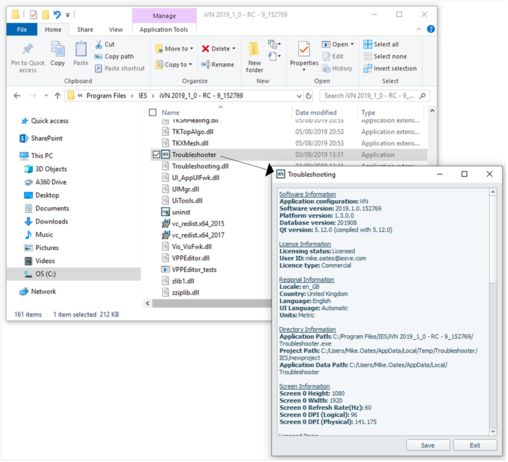Viewport: 508px width, 462px height.
Task: Click Select all in ribbon
Action: point(381,44)
